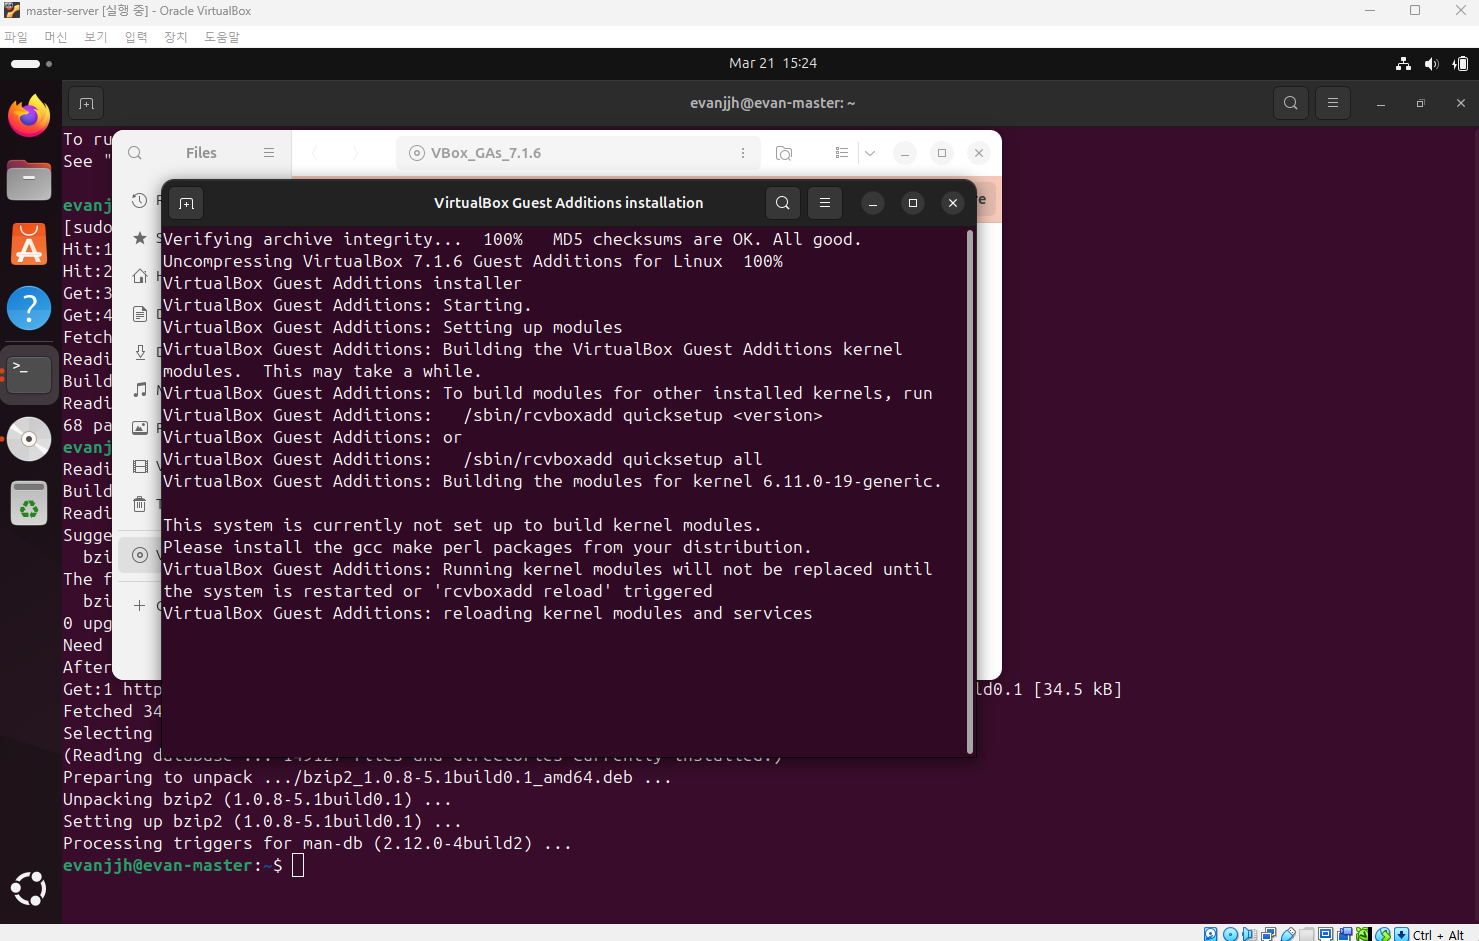This screenshot has height=941, width=1479.
Task: Select the Terminal icon in the dock
Action: (29, 374)
